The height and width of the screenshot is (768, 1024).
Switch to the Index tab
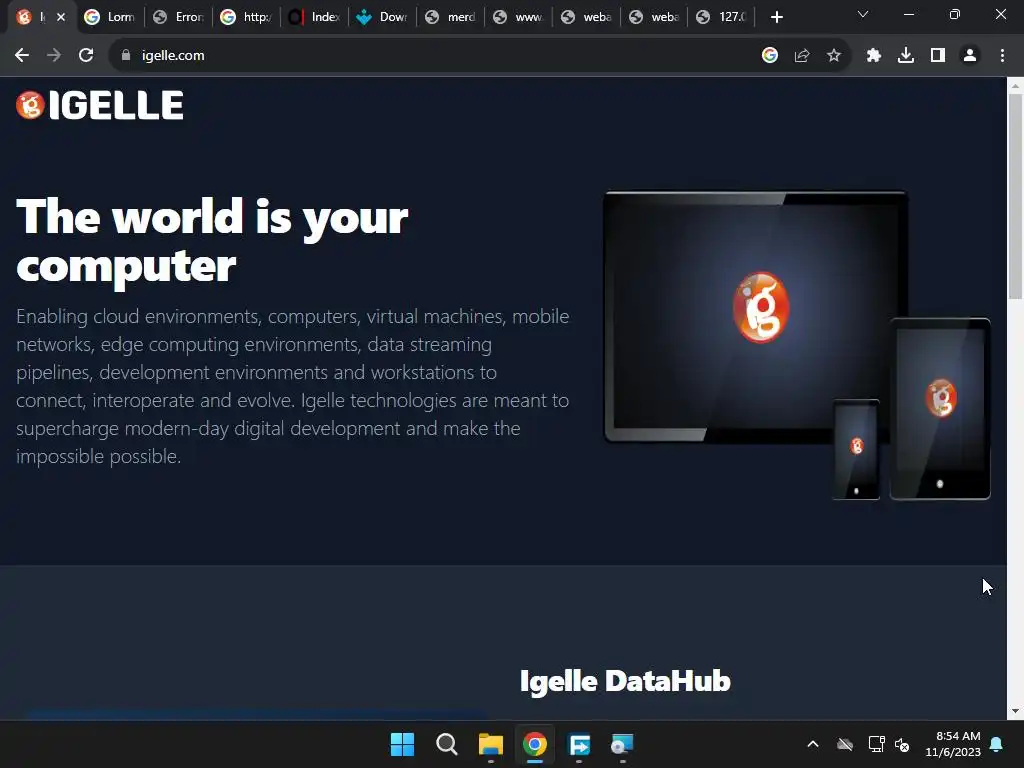pos(314,17)
